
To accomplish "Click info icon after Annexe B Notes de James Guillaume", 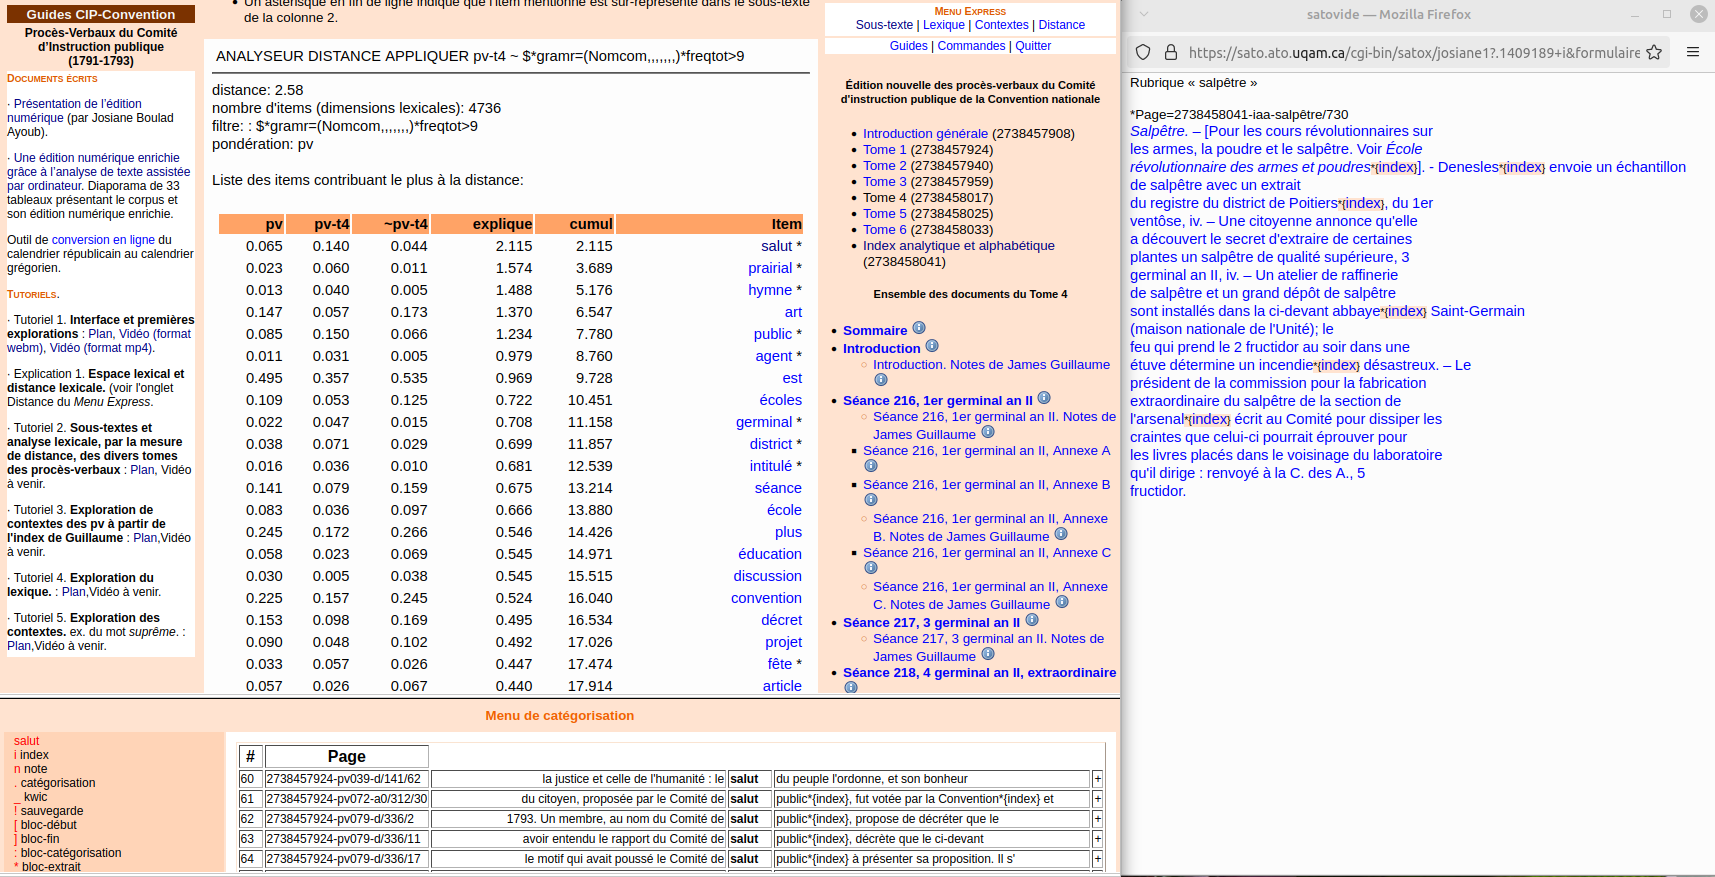I will coord(1061,534).
